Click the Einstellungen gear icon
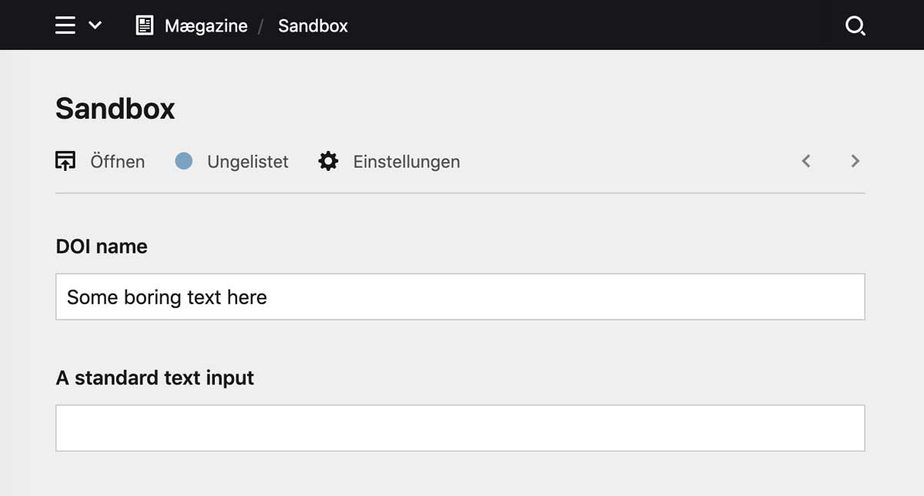 coord(328,161)
